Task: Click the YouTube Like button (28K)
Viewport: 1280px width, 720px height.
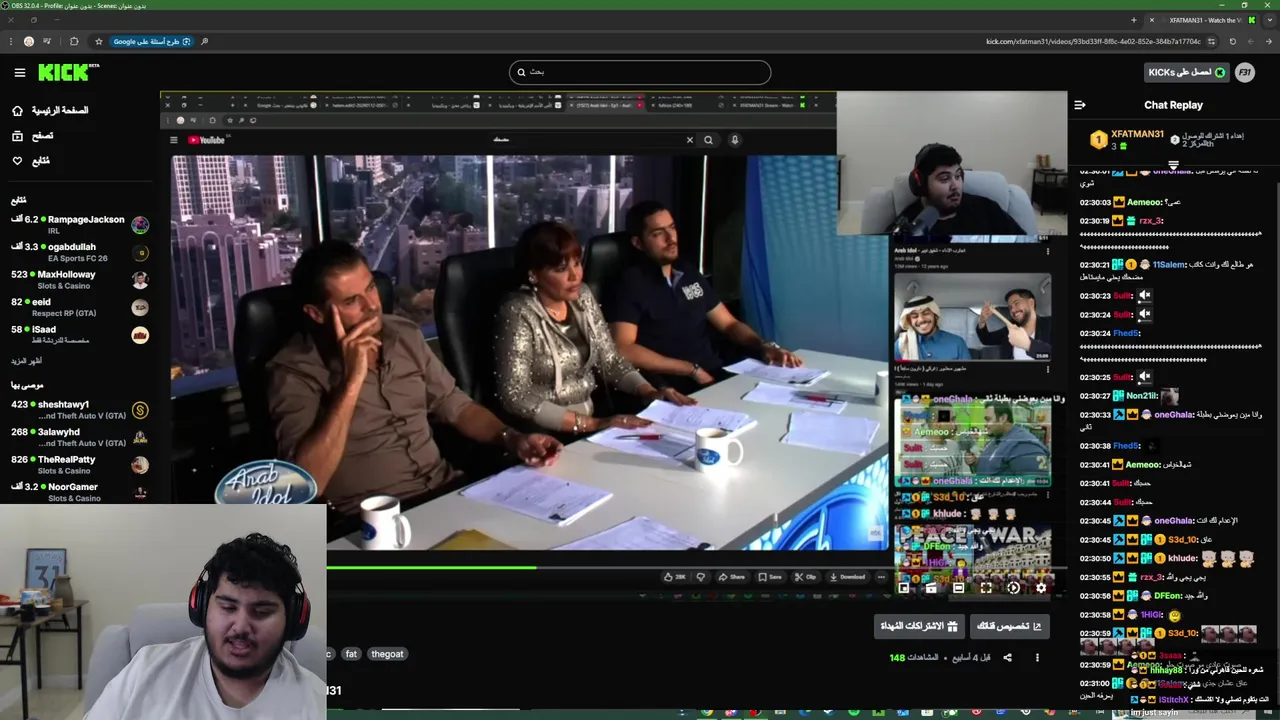Action: [675, 577]
